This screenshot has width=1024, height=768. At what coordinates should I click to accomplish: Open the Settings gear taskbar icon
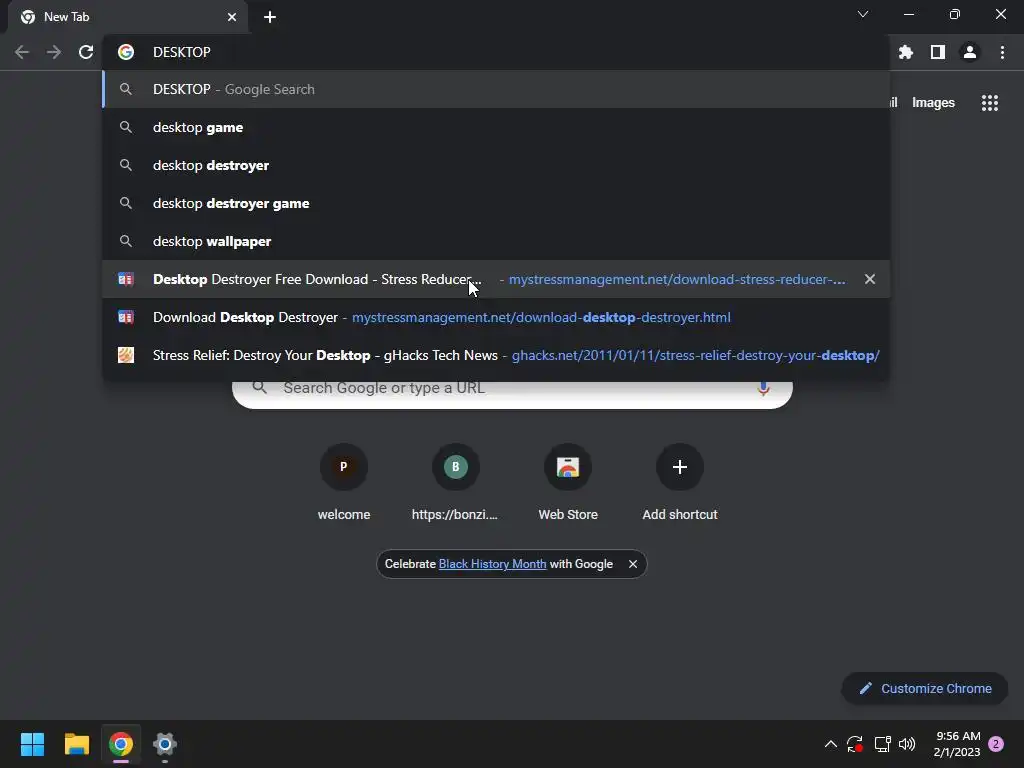165,744
